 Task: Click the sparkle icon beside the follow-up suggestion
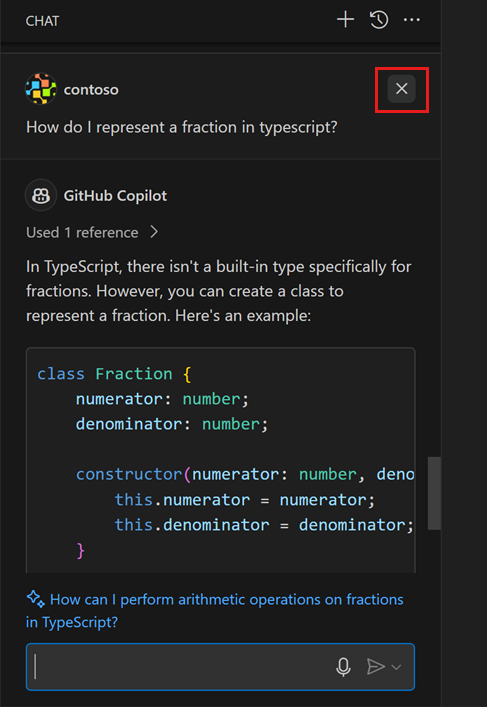click(x=36, y=599)
